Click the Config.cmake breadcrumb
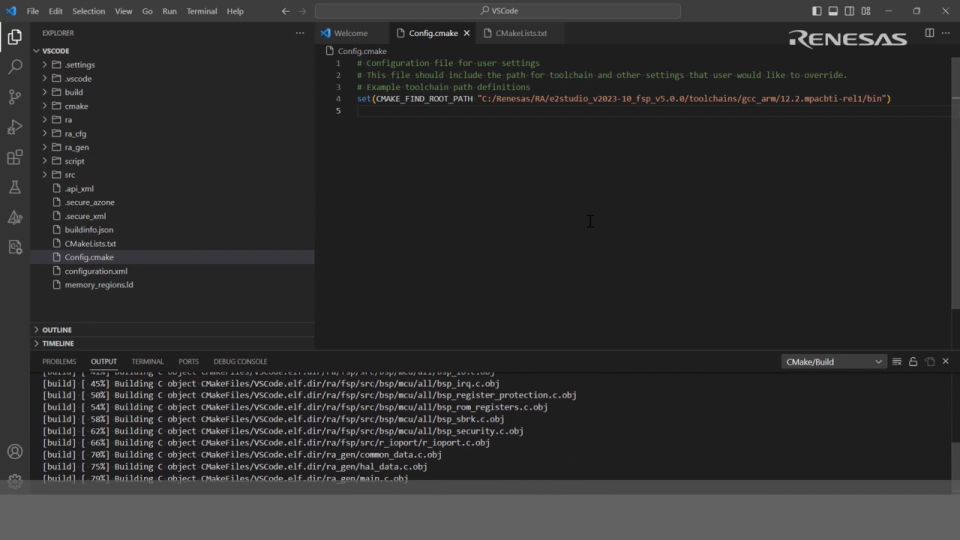The image size is (960, 540). pos(362,51)
